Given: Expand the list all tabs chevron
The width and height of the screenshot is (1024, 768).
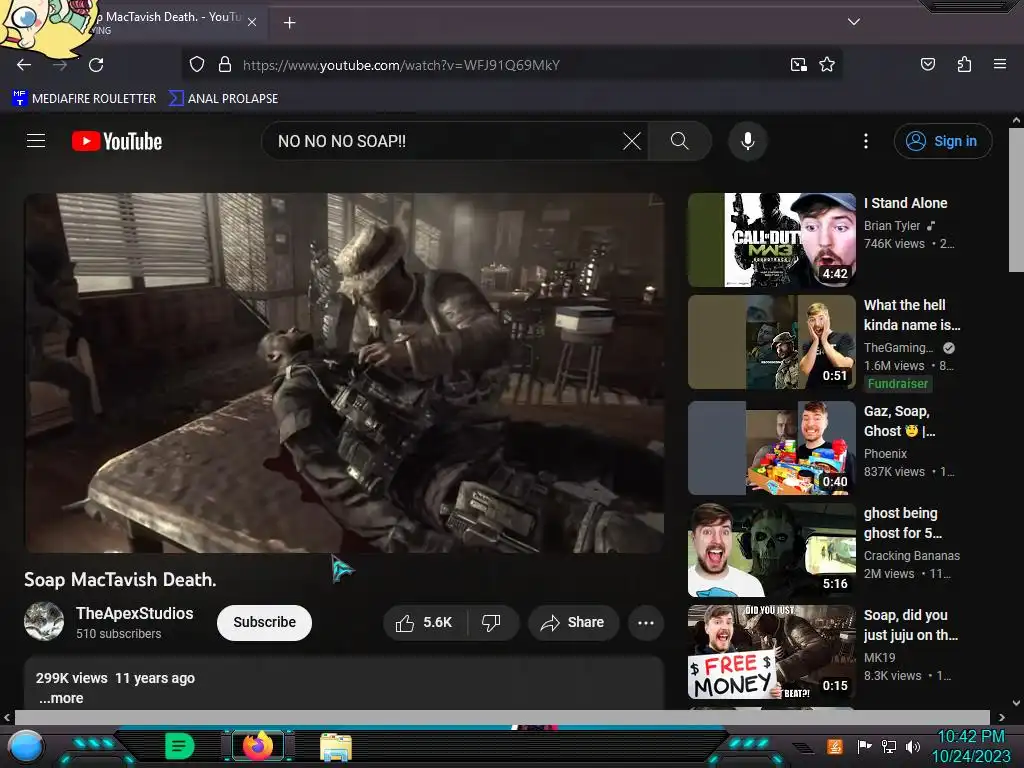Looking at the screenshot, I should tap(854, 22).
